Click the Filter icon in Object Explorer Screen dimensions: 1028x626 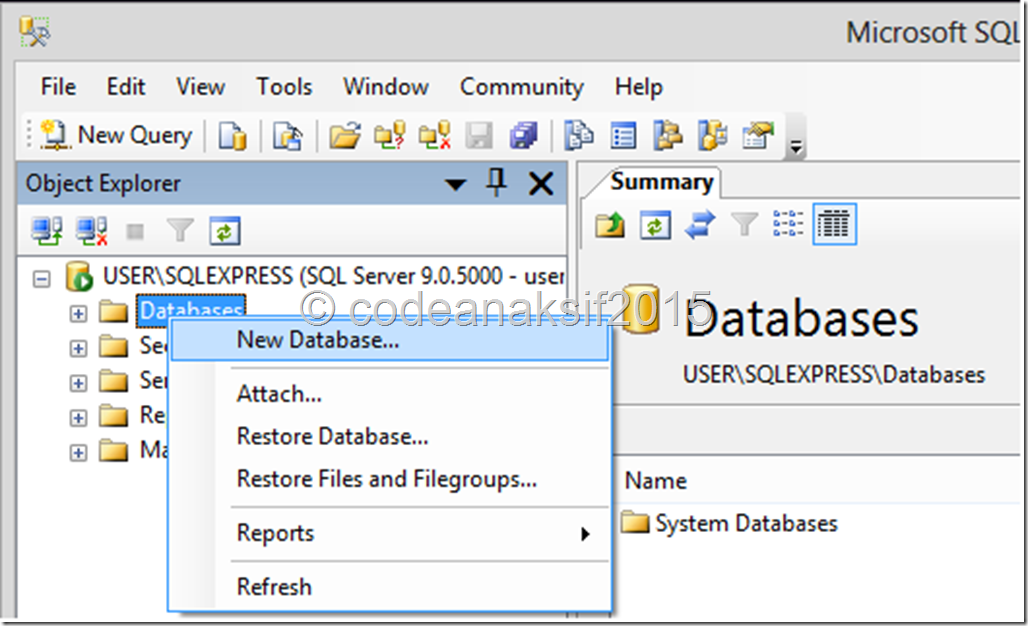tap(180, 231)
